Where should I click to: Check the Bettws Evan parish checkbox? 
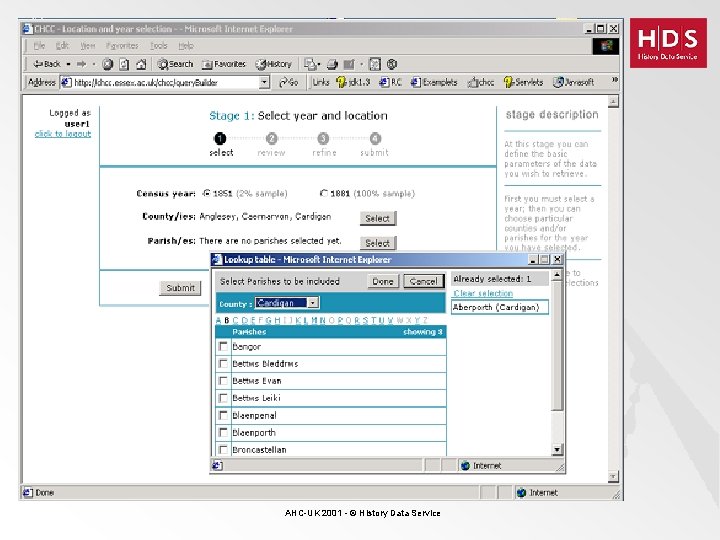tap(223, 381)
